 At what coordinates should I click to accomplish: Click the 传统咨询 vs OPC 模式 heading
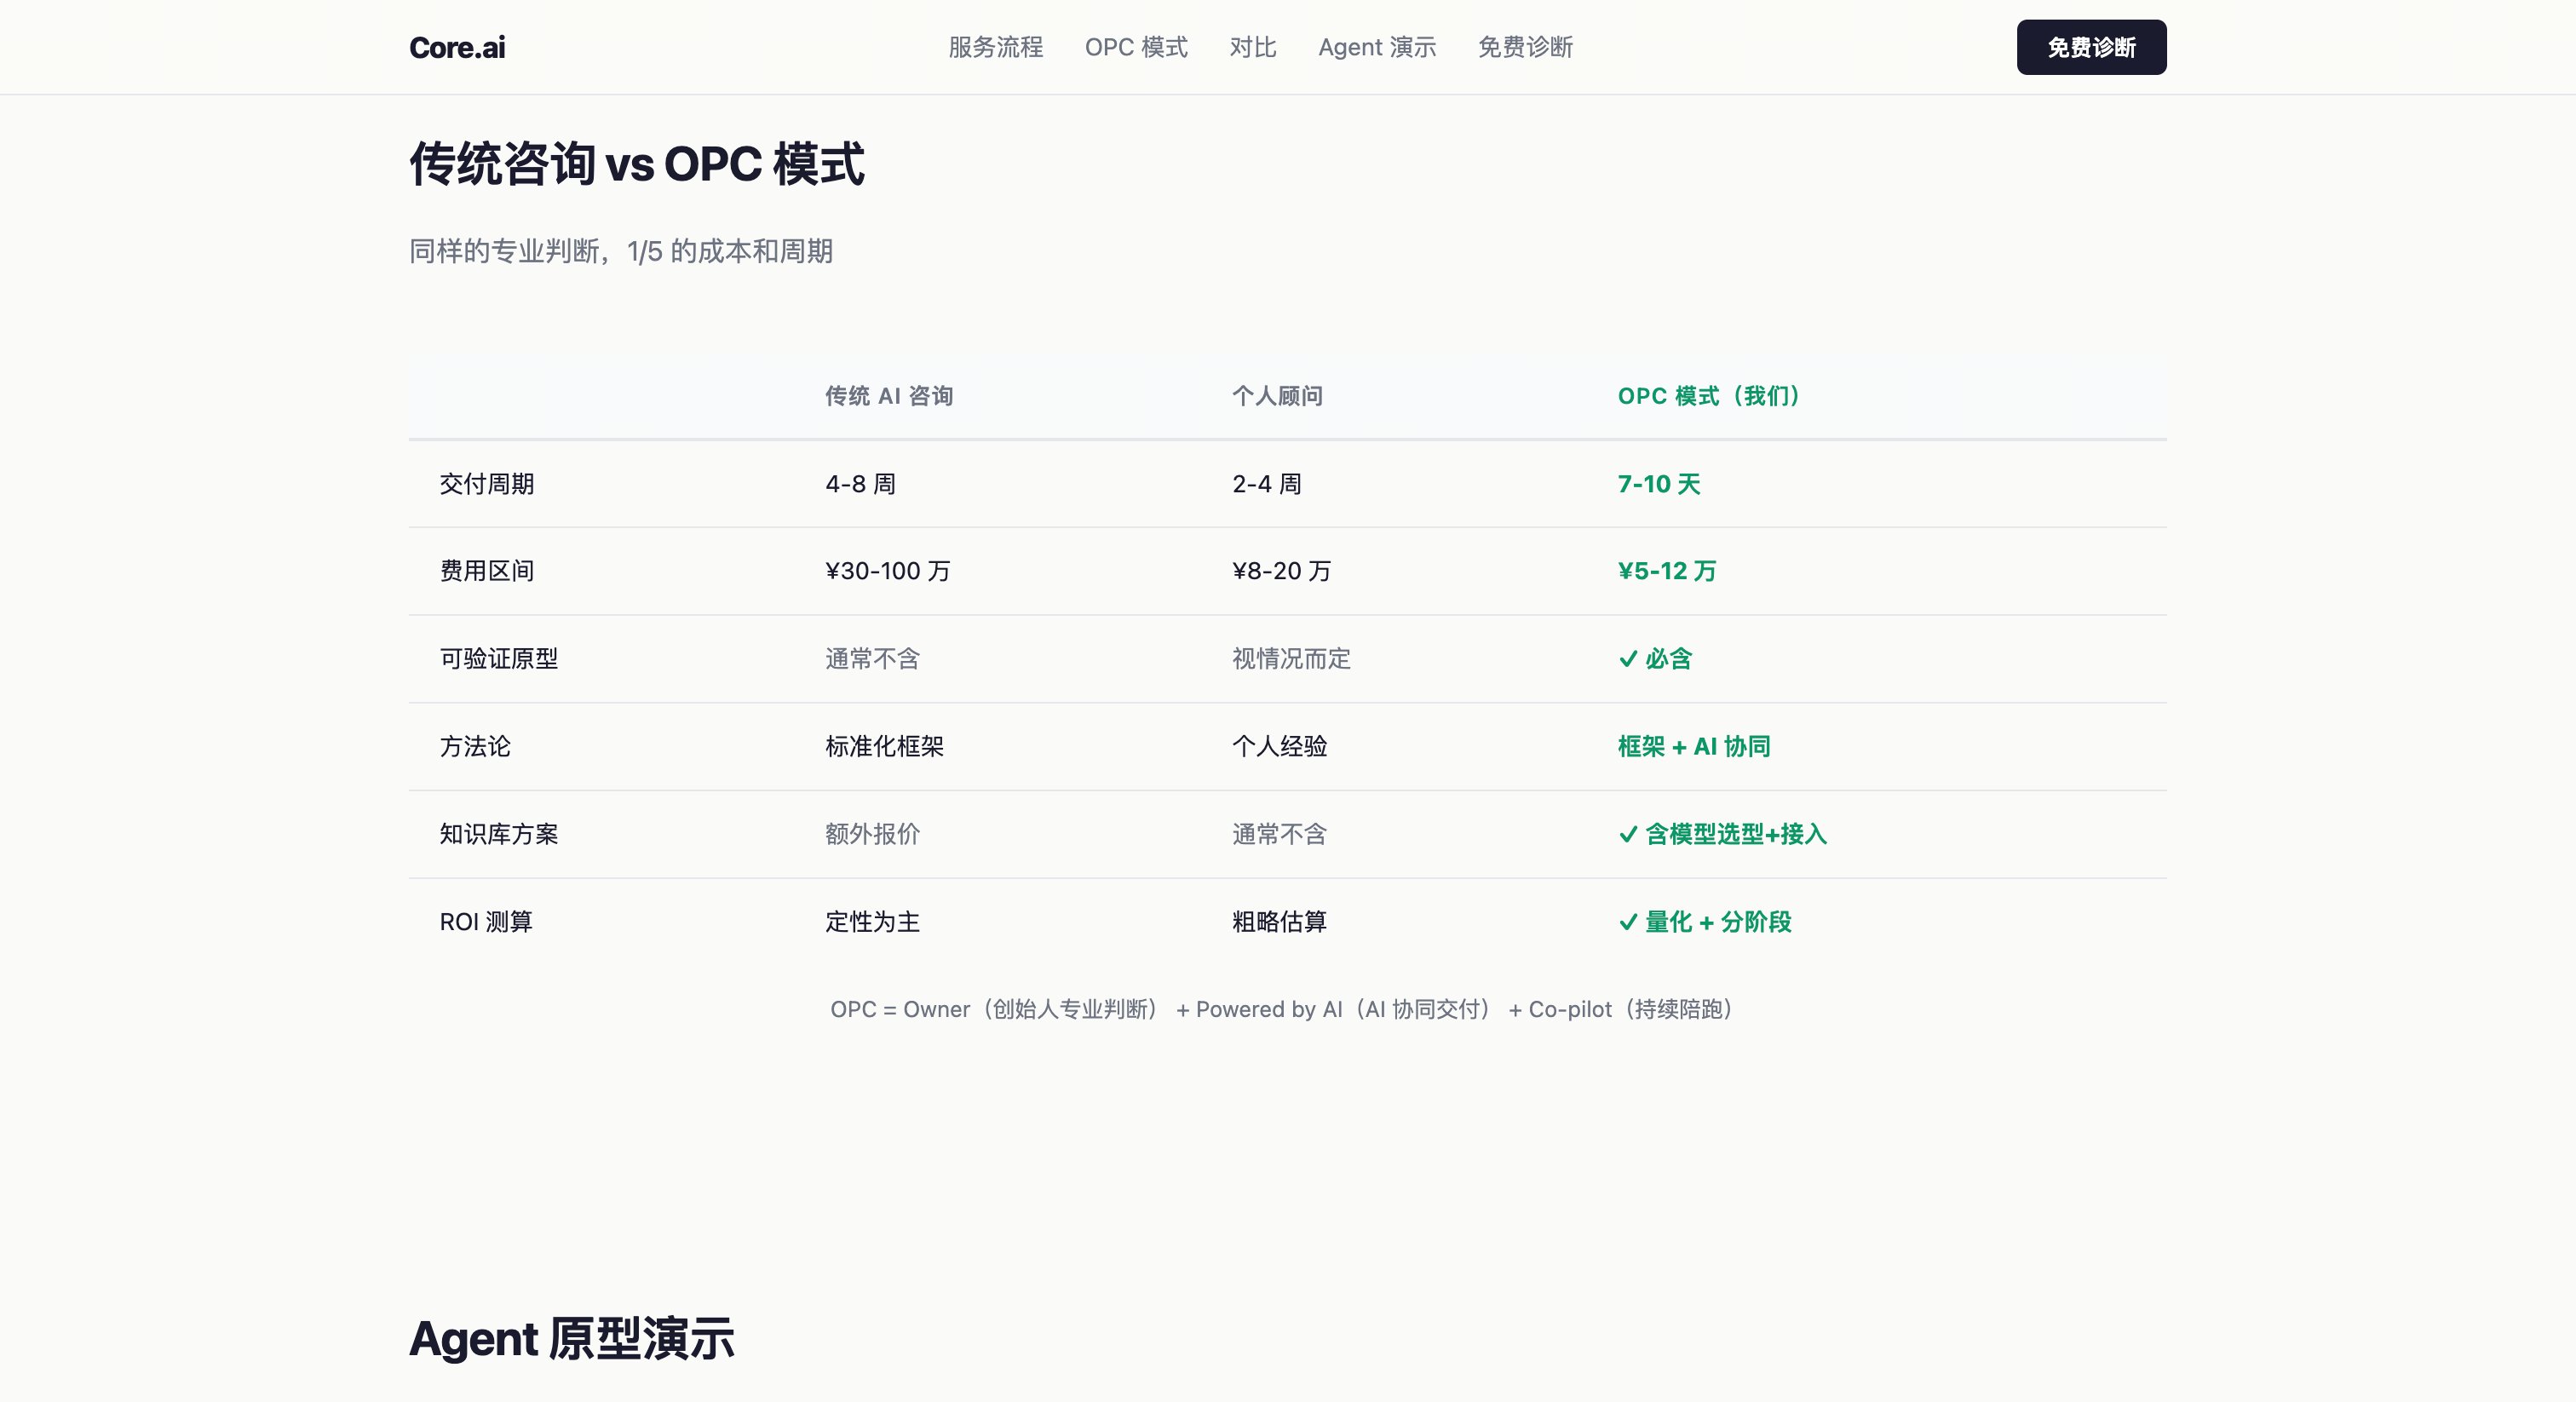point(637,164)
